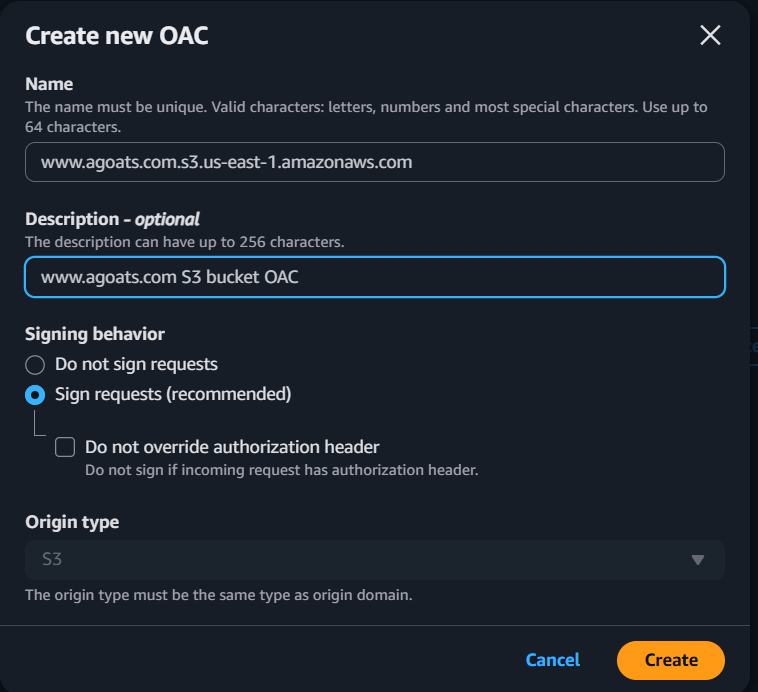Open the Origin type S3 dropdown
The image size is (758, 692).
click(374, 560)
